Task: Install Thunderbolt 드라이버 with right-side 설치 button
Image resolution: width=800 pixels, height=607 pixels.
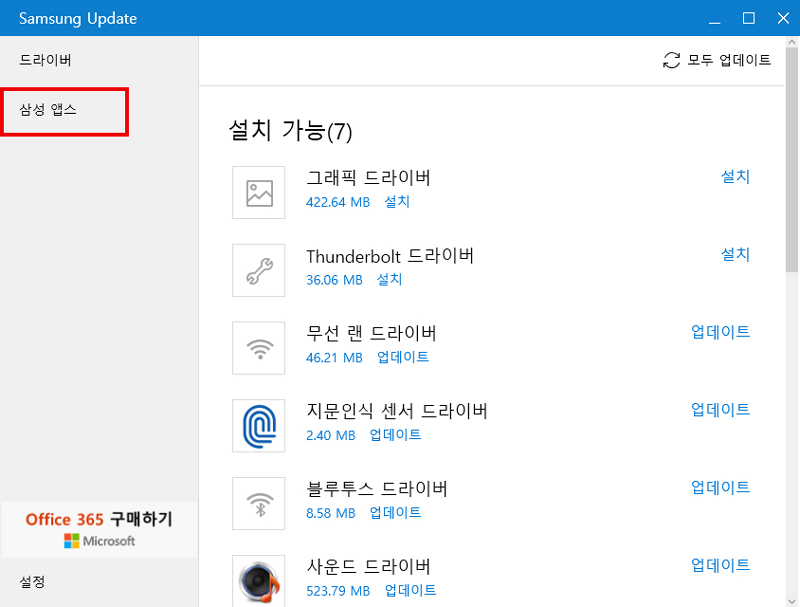Action: pos(735,255)
